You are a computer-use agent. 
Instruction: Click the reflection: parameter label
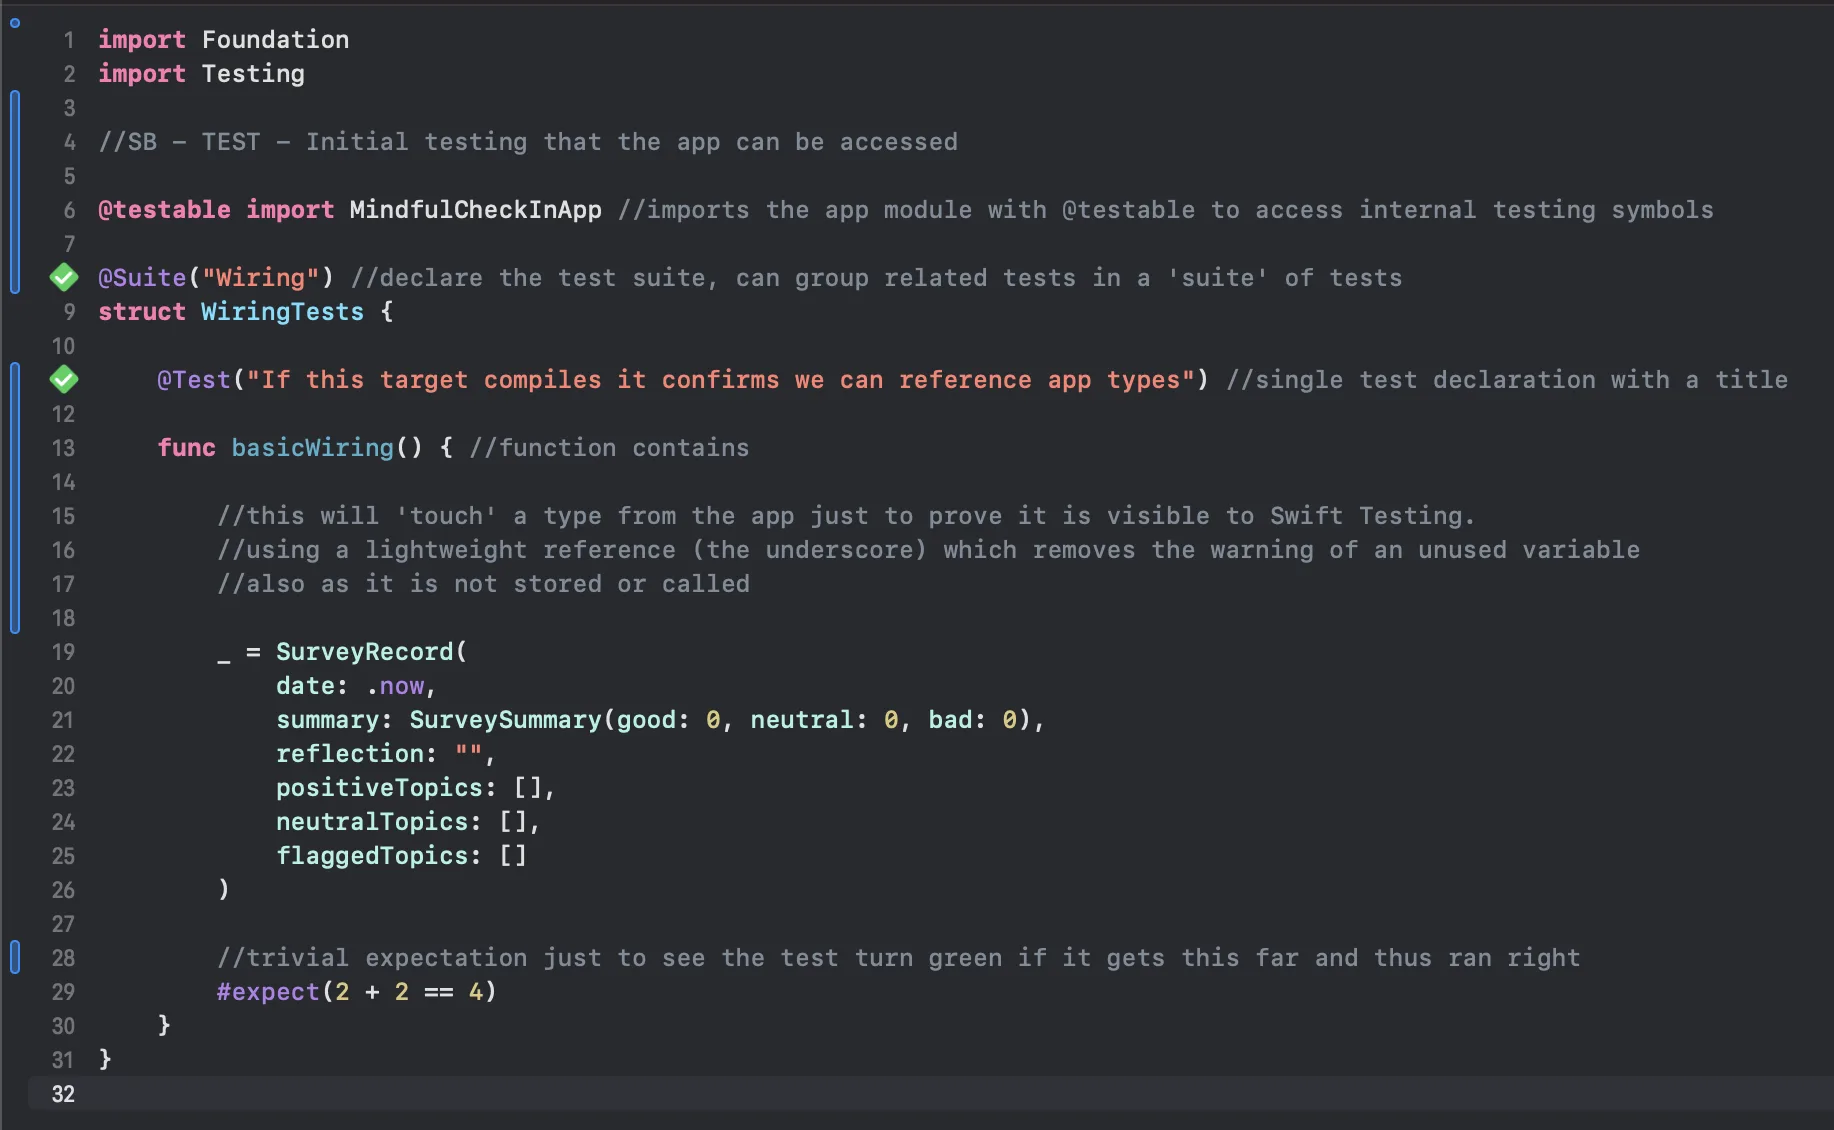click(x=357, y=754)
